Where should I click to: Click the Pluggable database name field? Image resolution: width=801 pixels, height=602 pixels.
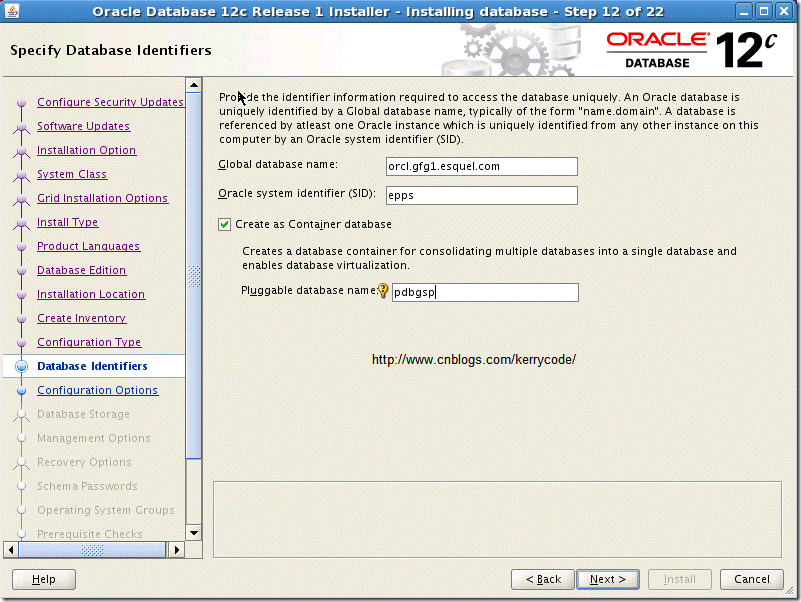485,292
